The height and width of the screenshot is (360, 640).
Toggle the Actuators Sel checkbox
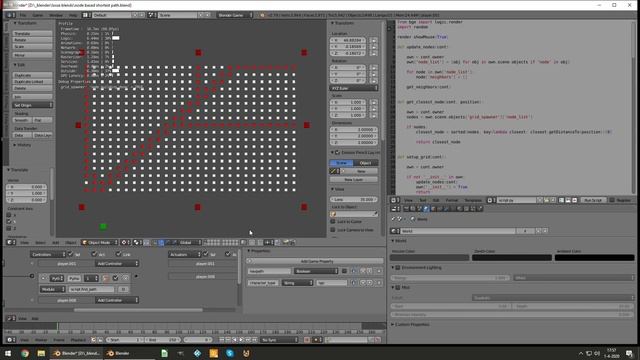click(x=206, y=254)
